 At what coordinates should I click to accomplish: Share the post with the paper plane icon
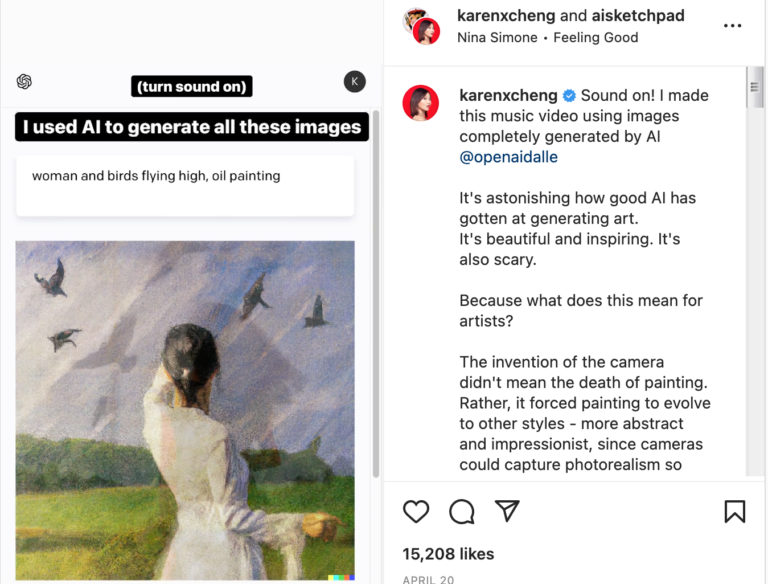pyautogui.click(x=508, y=511)
